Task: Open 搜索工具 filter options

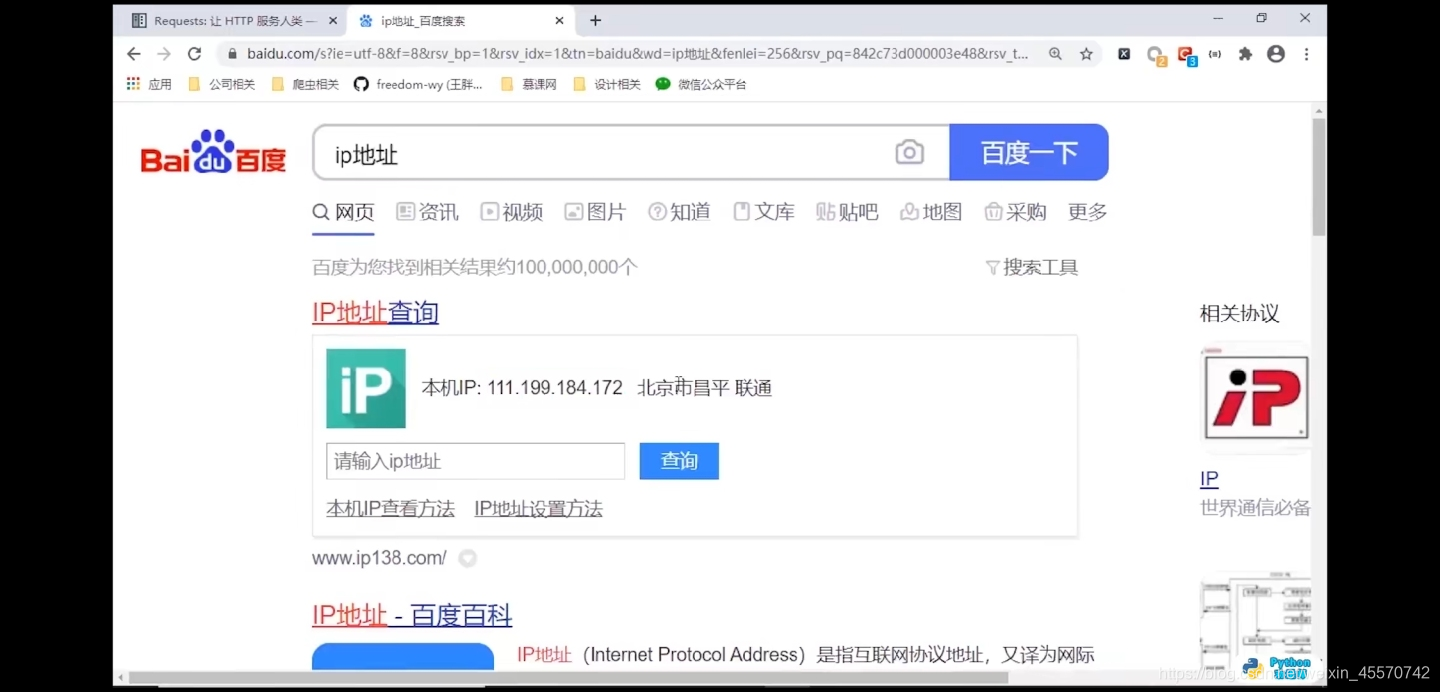Action: click(1032, 267)
